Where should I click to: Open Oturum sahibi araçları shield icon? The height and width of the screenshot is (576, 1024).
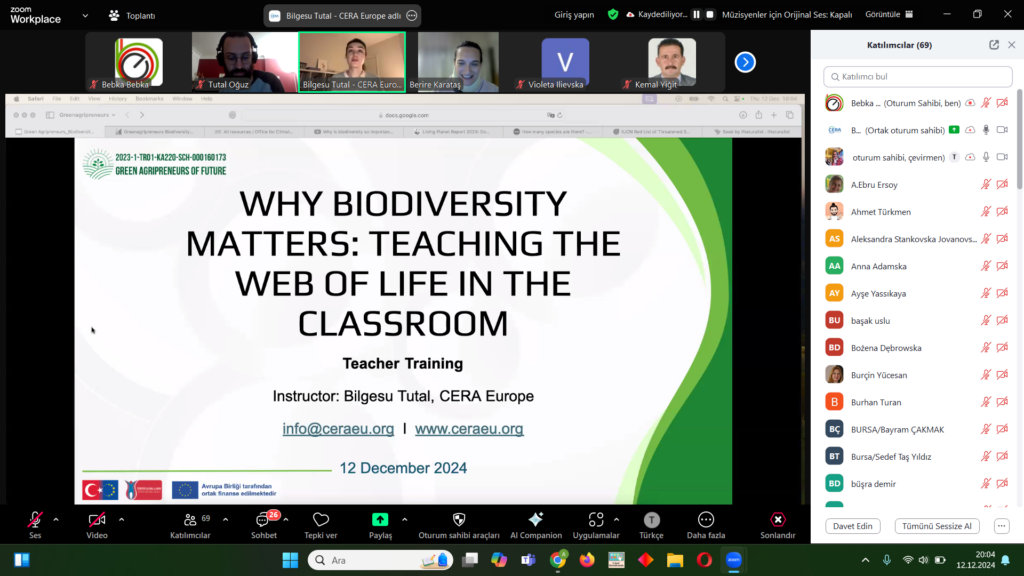459,520
